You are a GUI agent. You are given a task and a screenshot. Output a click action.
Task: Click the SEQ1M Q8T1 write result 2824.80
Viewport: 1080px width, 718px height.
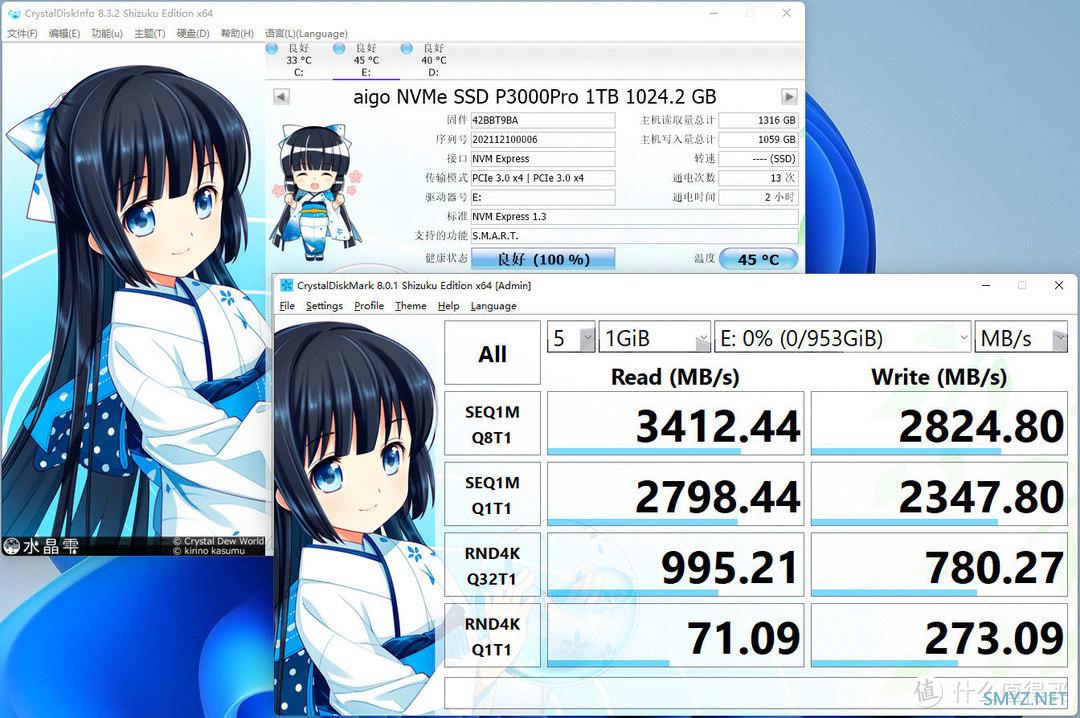(939, 424)
